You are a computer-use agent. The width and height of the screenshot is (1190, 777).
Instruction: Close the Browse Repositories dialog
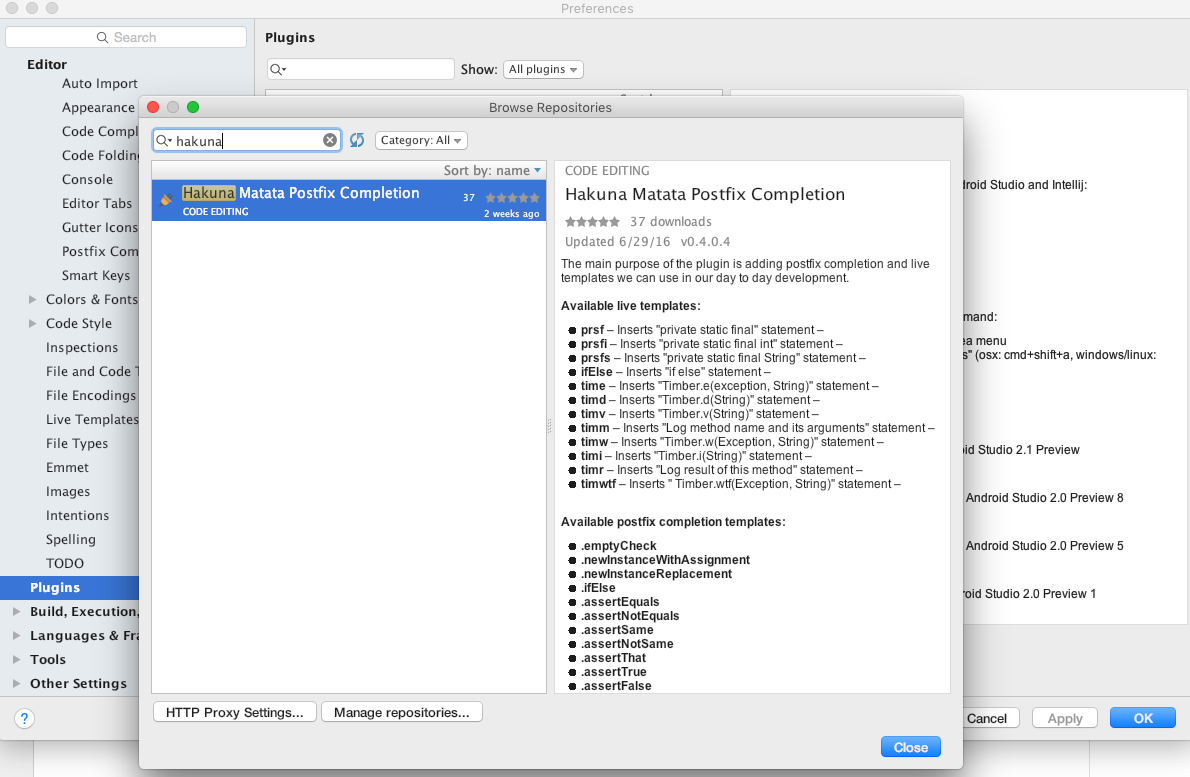point(911,747)
